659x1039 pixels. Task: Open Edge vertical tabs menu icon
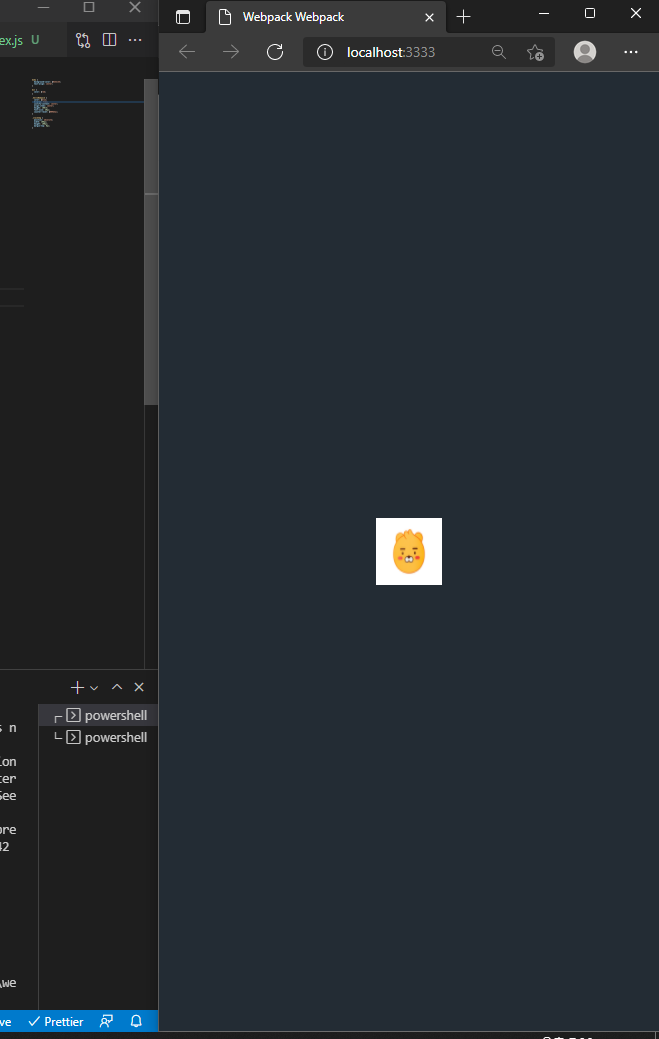click(183, 17)
